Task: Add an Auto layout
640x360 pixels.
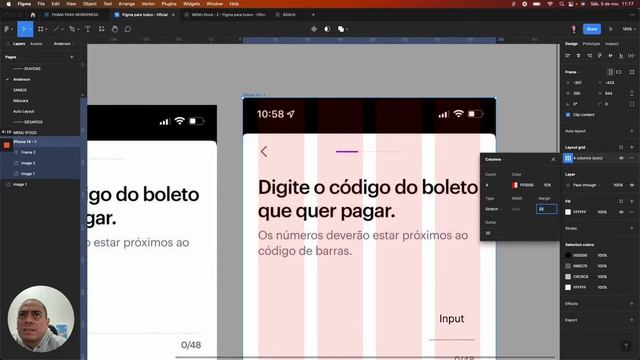Action: [x=632, y=131]
